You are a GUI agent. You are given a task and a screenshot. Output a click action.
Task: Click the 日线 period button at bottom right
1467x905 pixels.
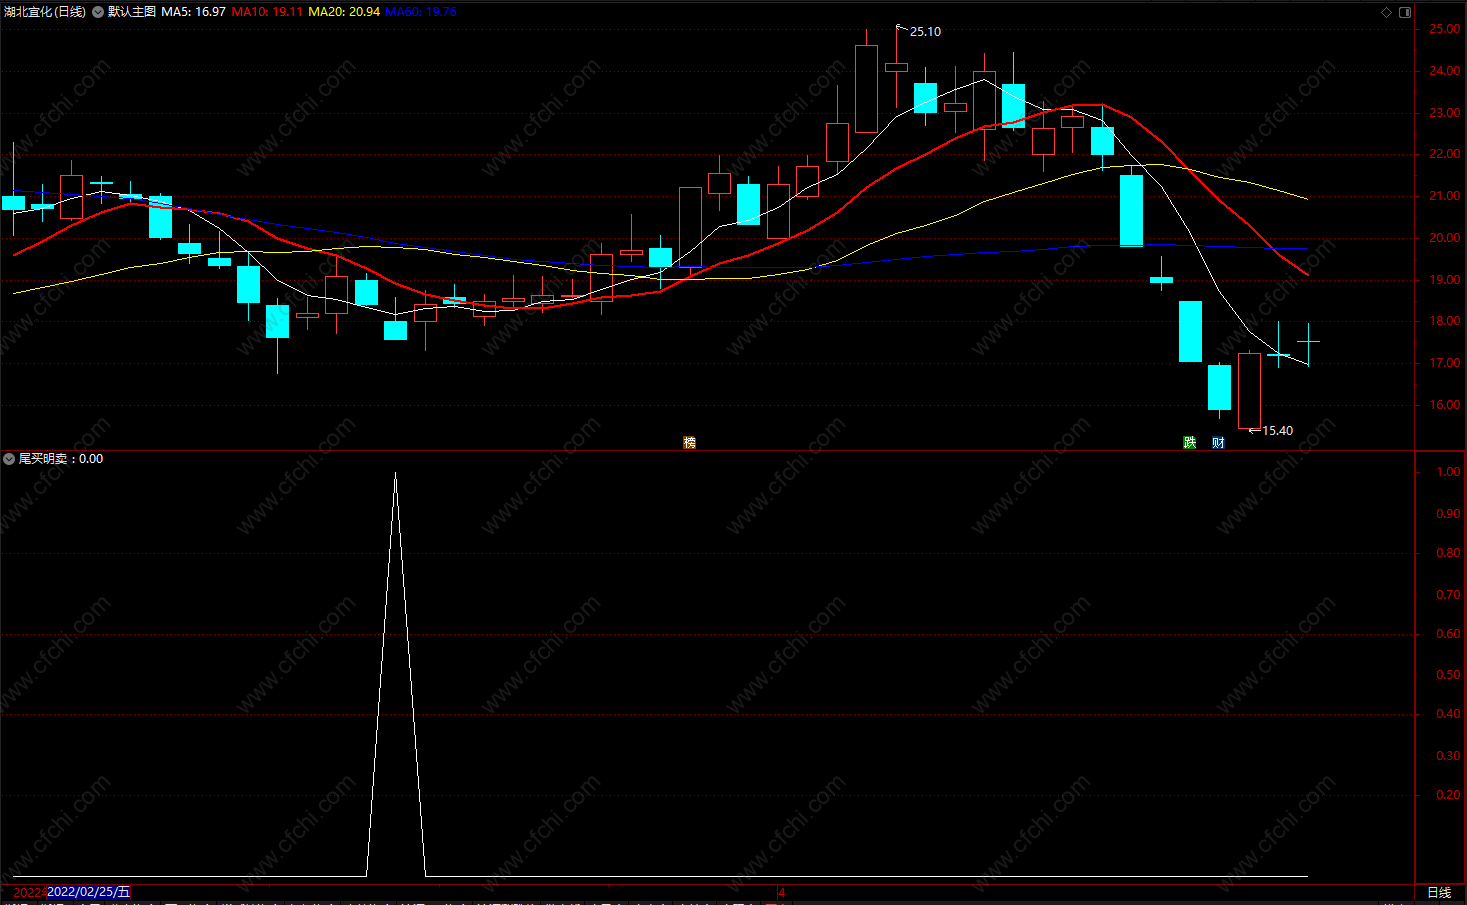tap(1439, 893)
